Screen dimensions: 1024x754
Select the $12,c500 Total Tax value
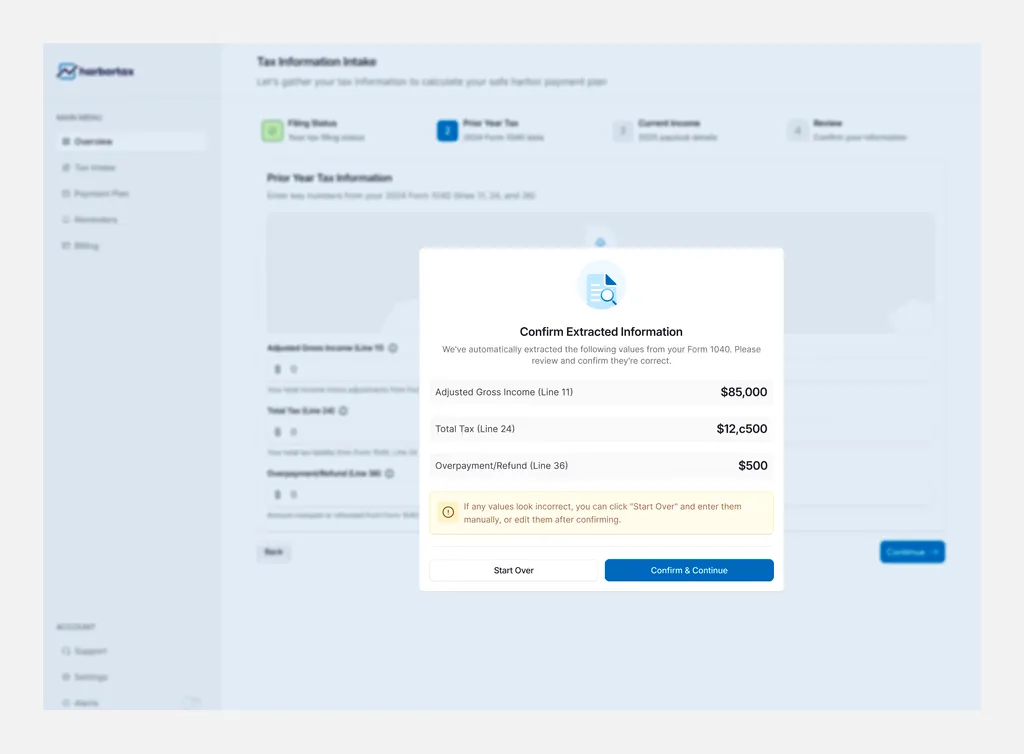point(741,428)
